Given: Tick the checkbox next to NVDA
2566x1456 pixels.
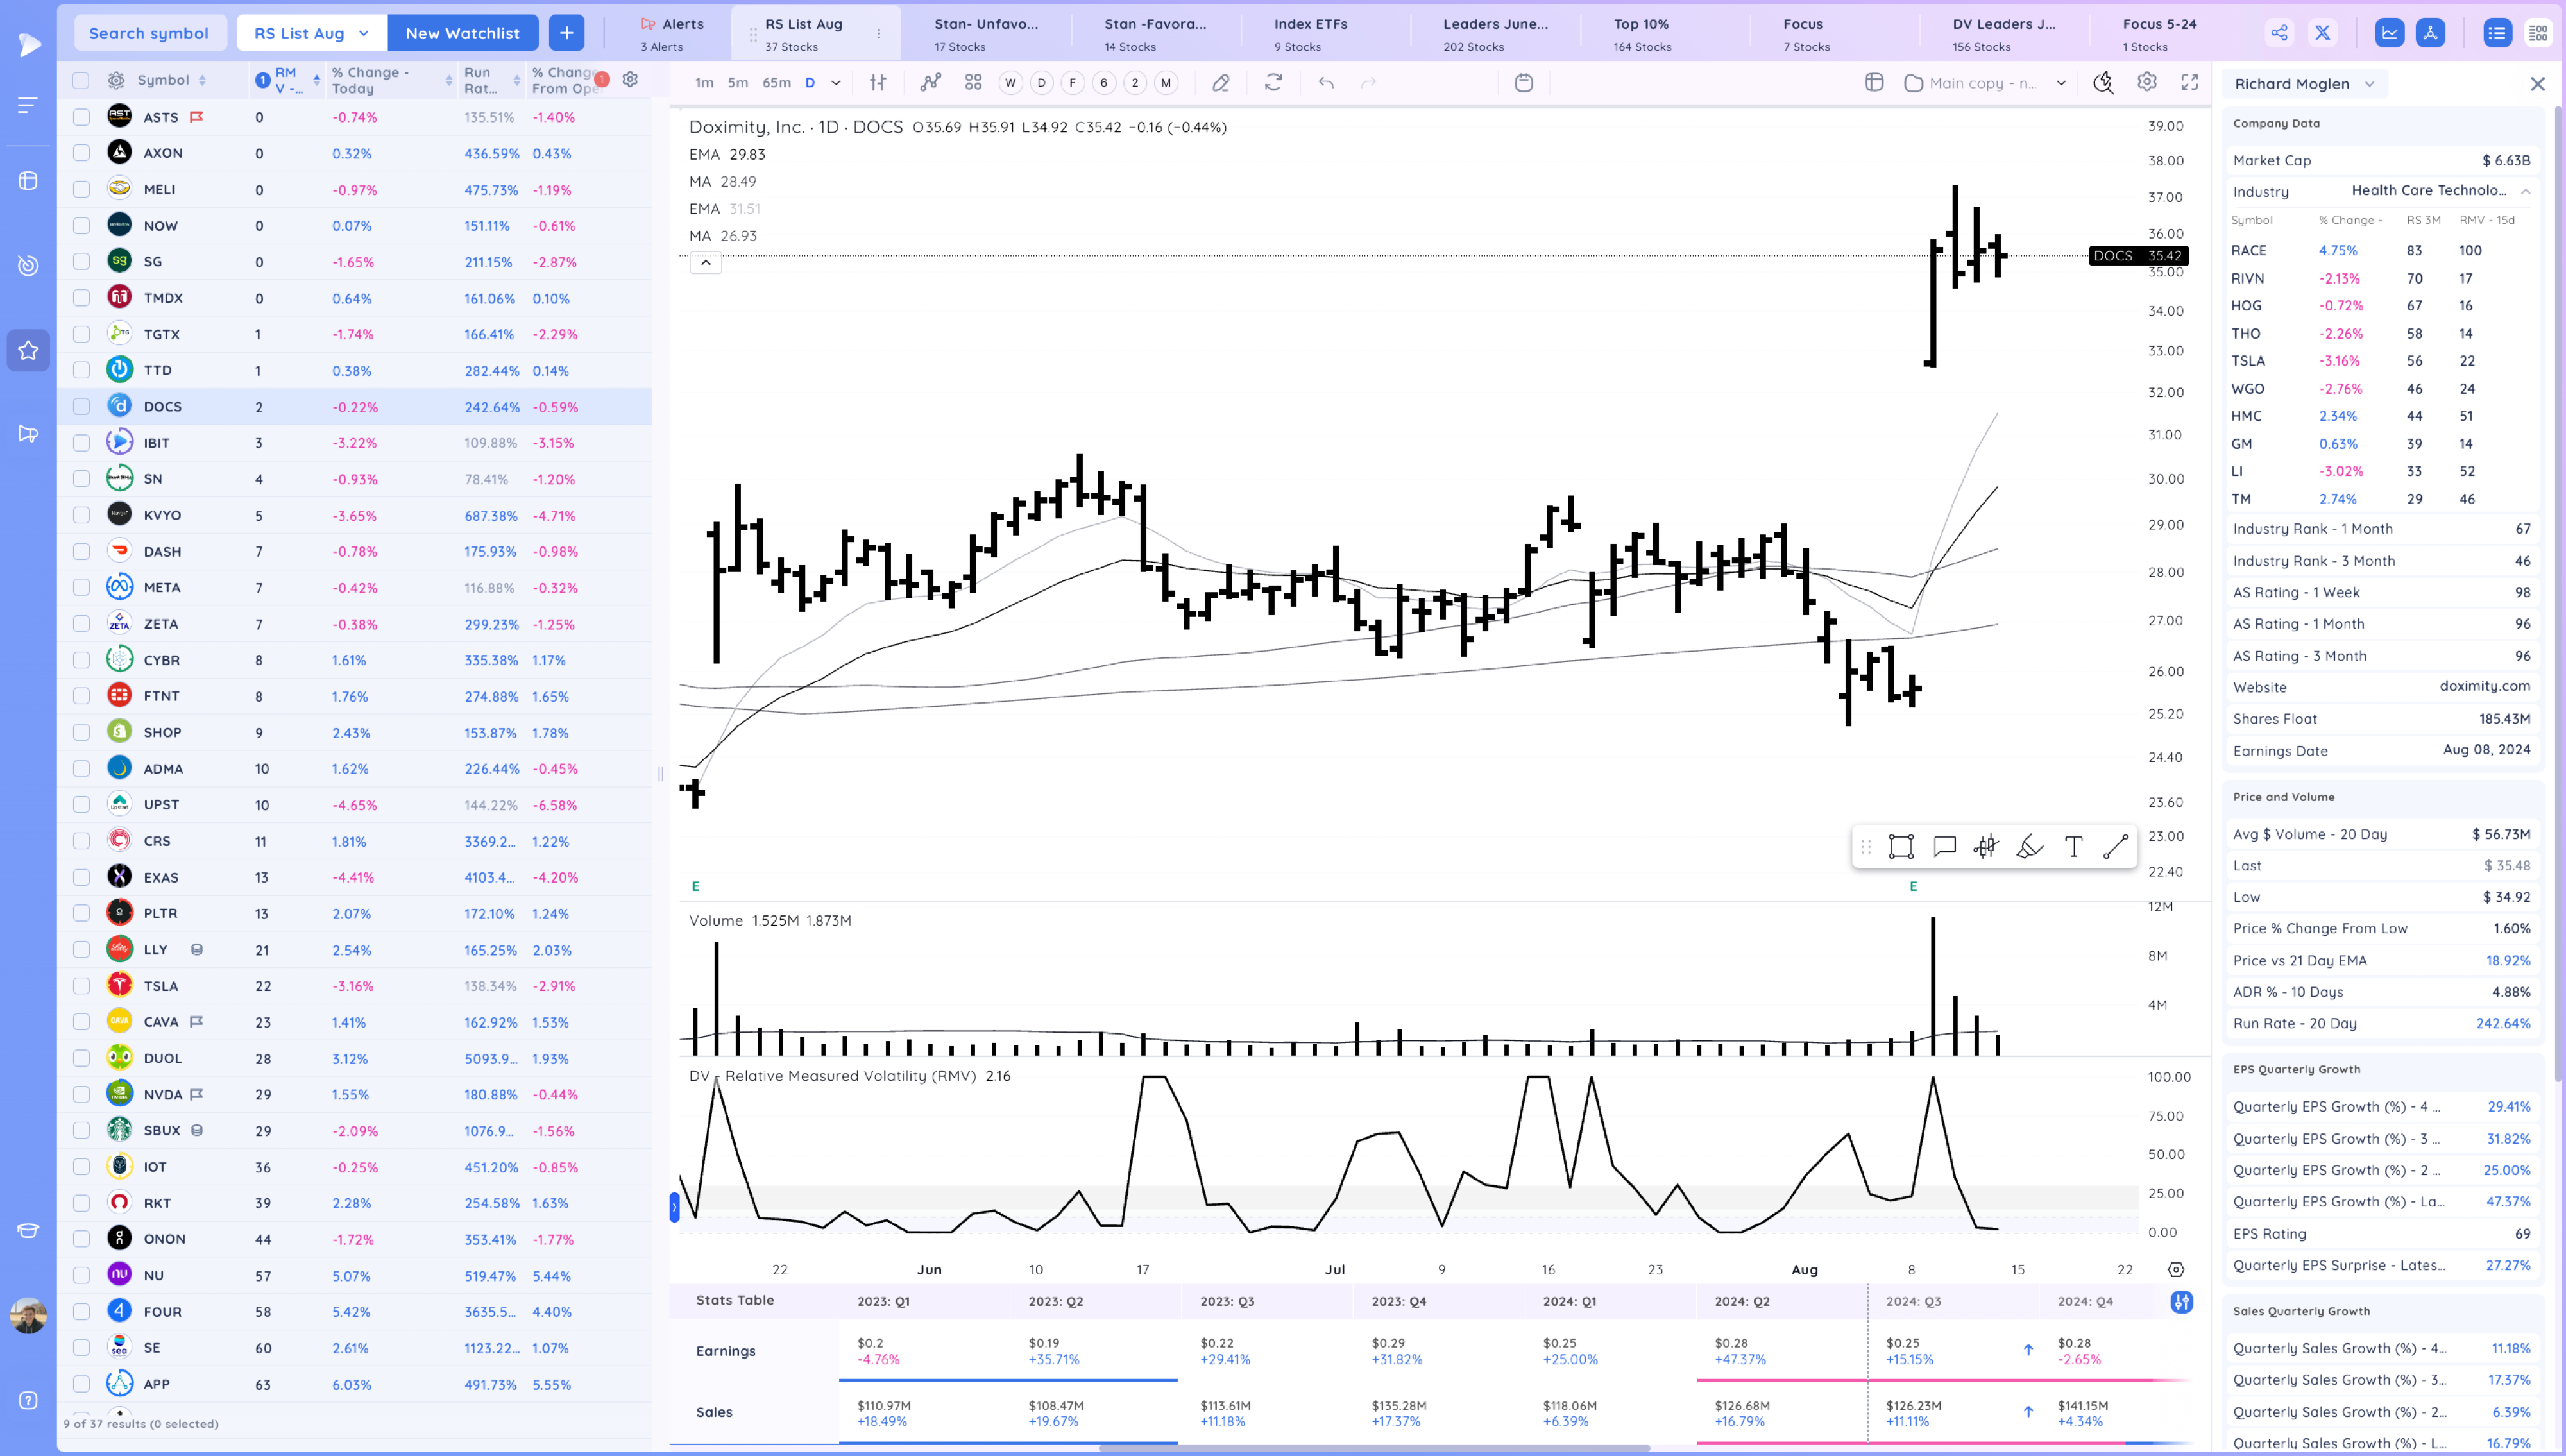Looking at the screenshot, I should click(81, 1094).
